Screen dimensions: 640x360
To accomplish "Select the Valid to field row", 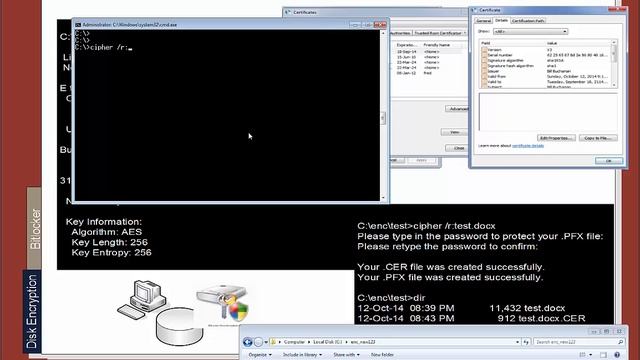I will click(546, 82).
